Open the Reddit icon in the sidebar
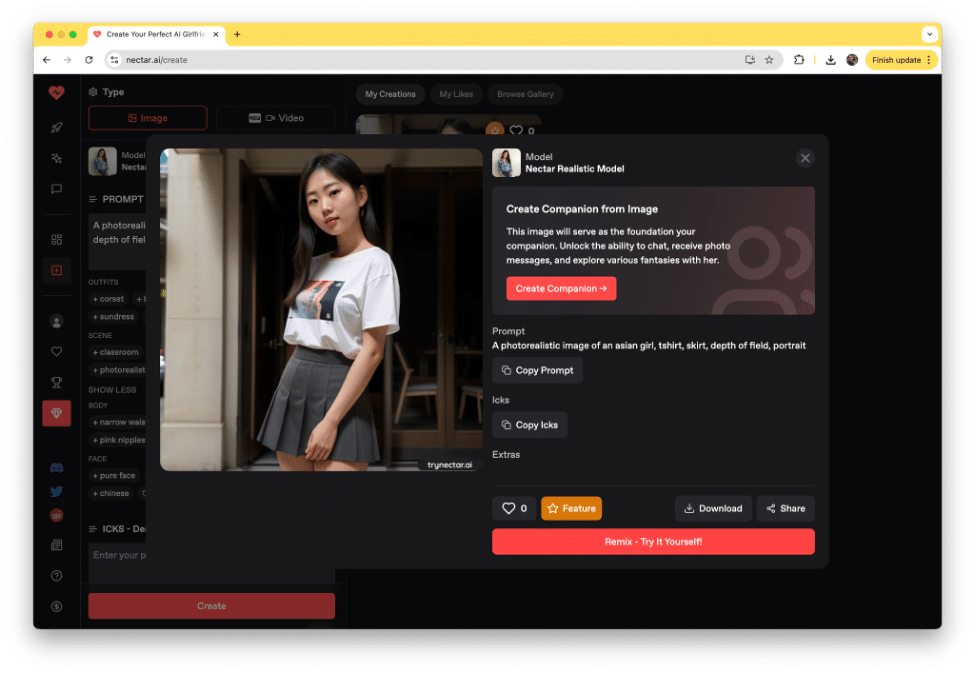This screenshot has height=675, width=977. pos(56,514)
